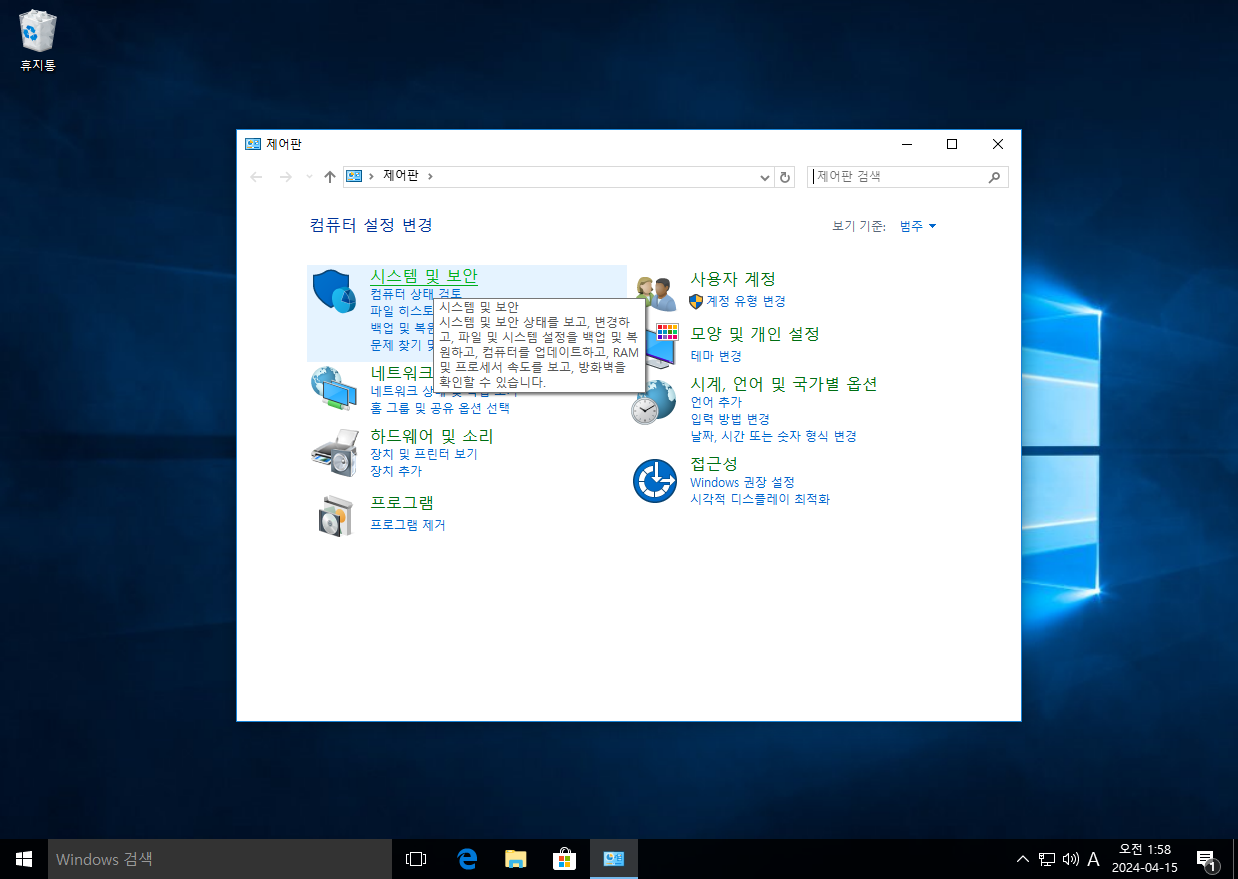
Task: Open 하드웨어 및 소리 category link
Action: tap(432, 436)
